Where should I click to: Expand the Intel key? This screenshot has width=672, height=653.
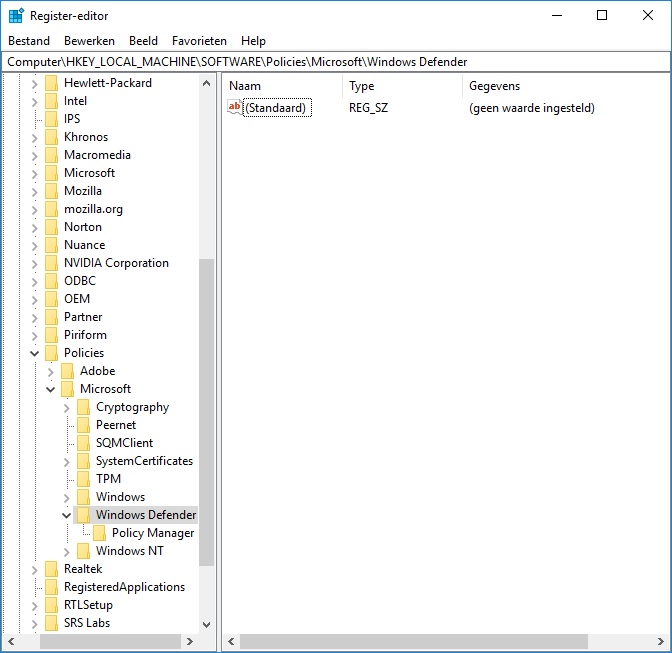tap(35, 101)
